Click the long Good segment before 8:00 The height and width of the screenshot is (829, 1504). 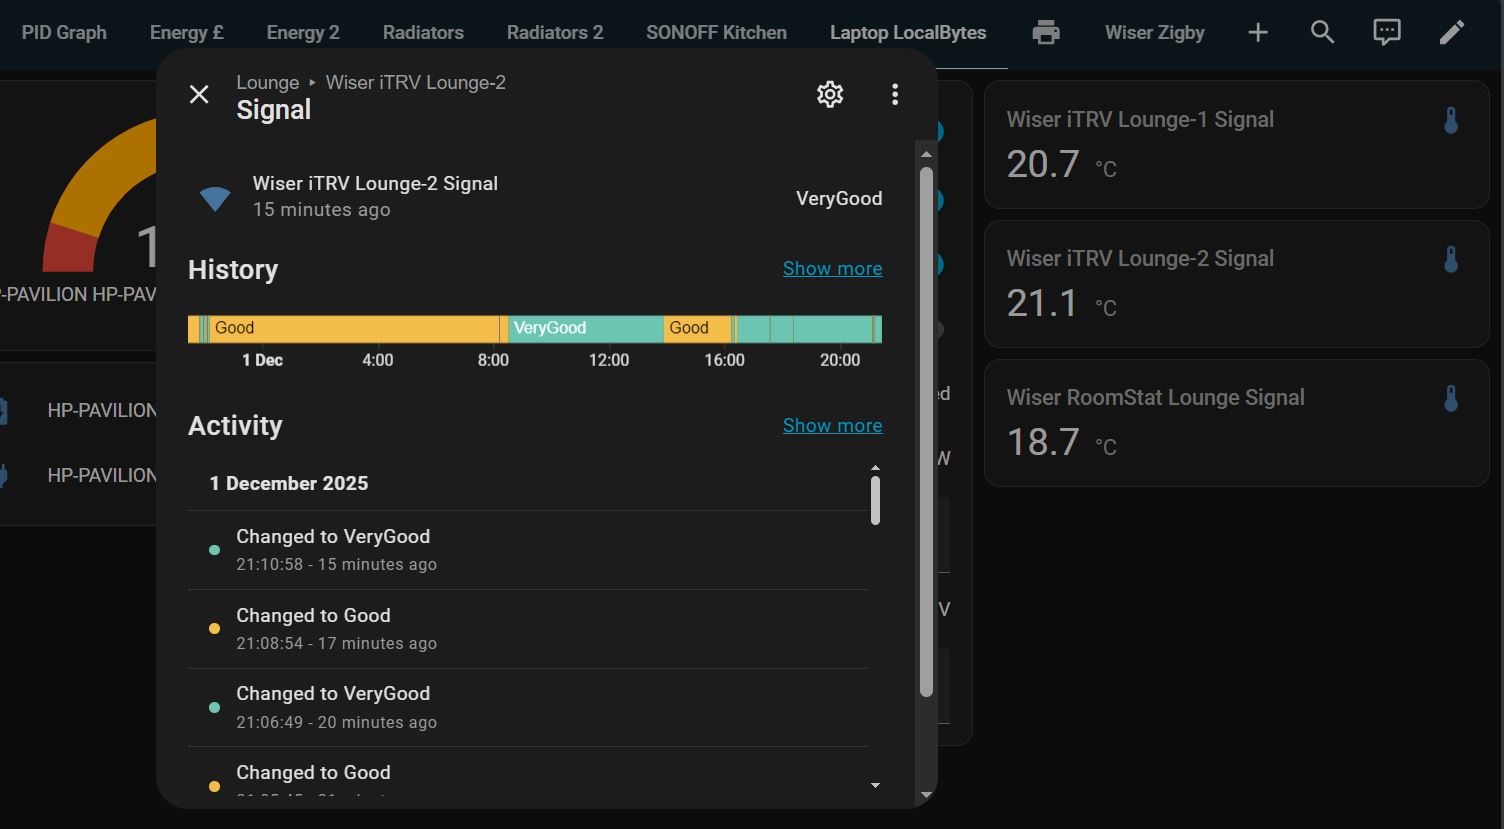[354, 329]
